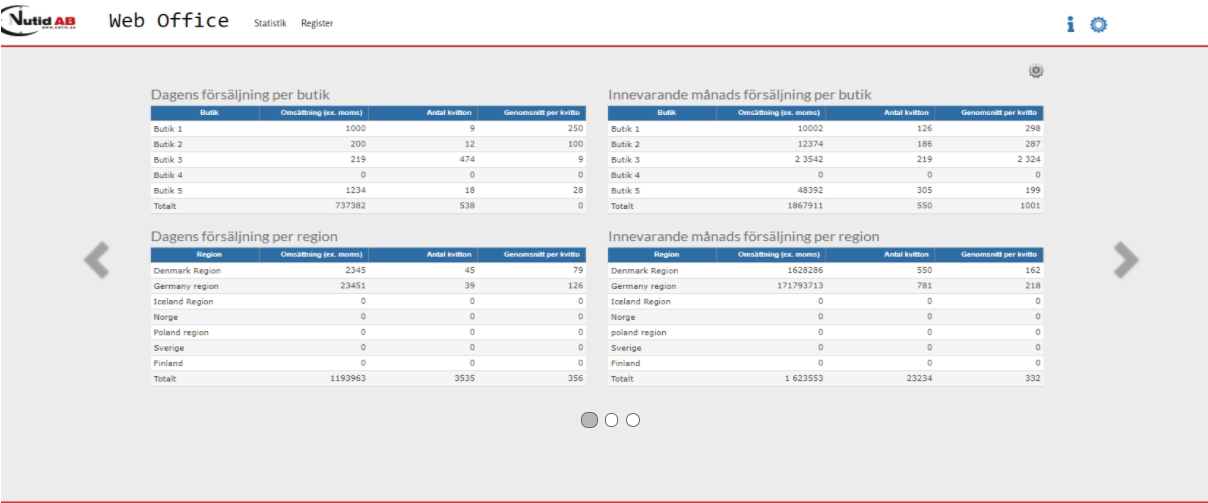Click the Web Office title
This screenshot has width=1208, height=503.
pos(168,21)
